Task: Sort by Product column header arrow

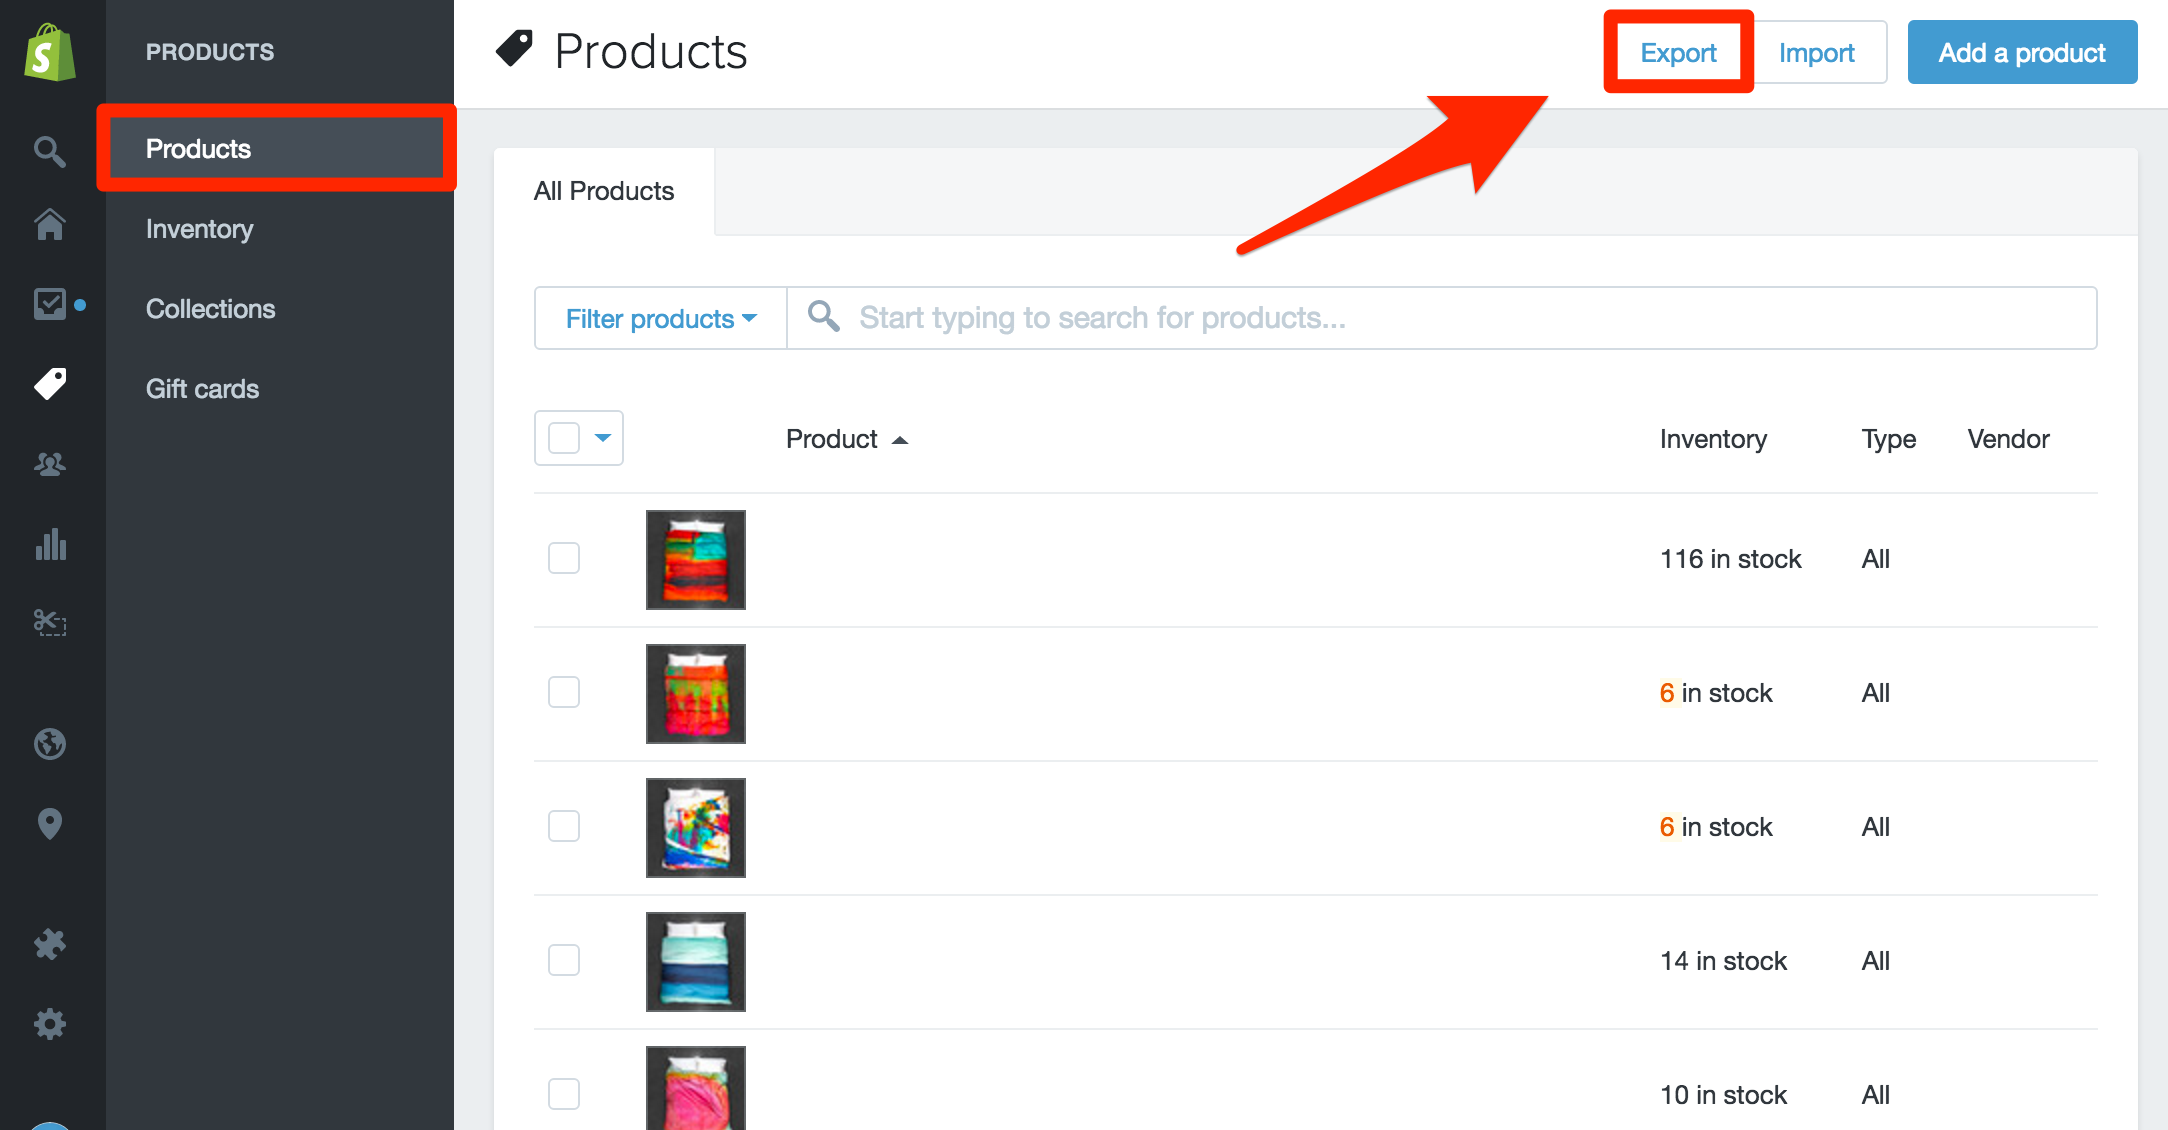Action: (900, 440)
